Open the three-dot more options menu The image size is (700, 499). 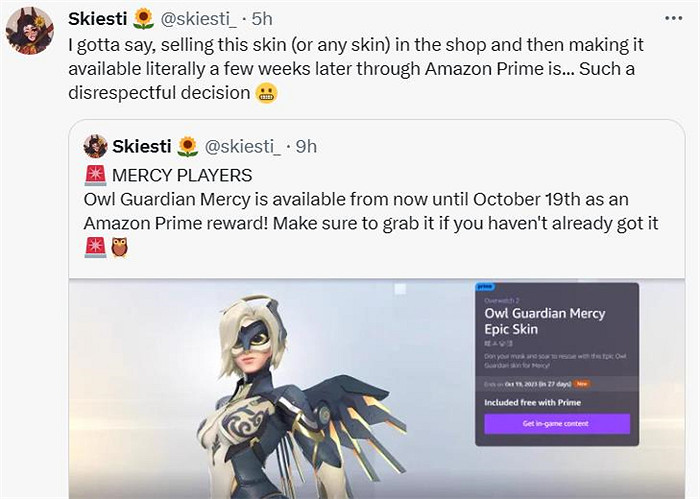click(673, 18)
